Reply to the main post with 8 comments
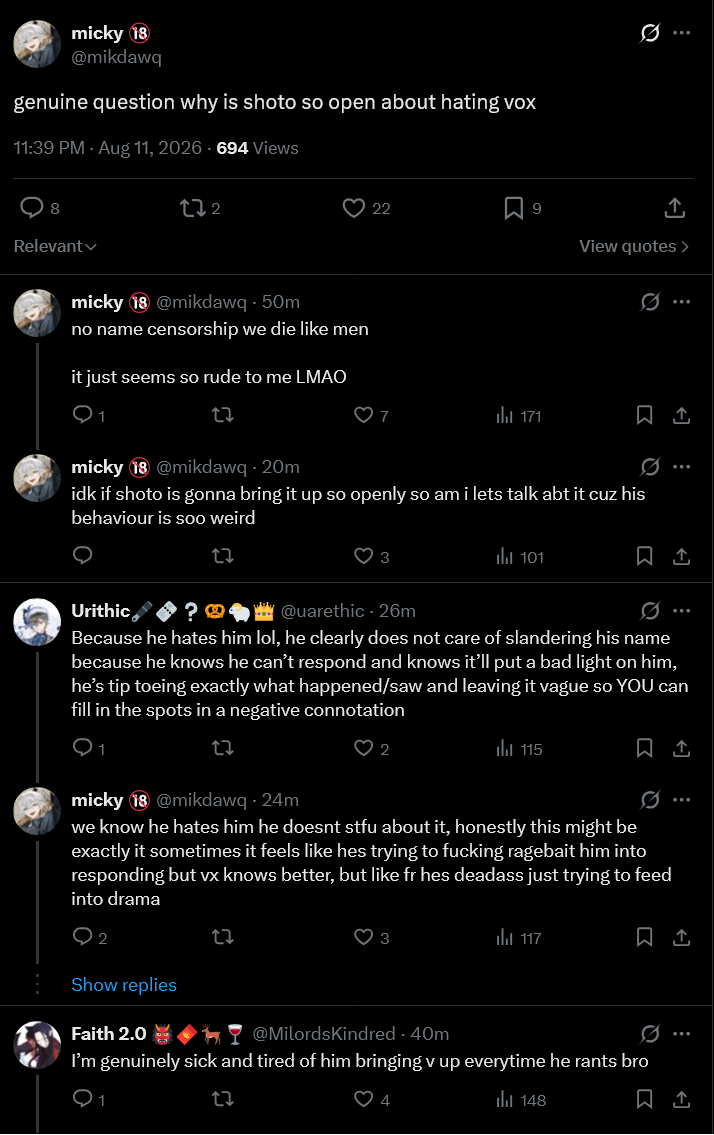This screenshot has width=714, height=1135. (39, 208)
